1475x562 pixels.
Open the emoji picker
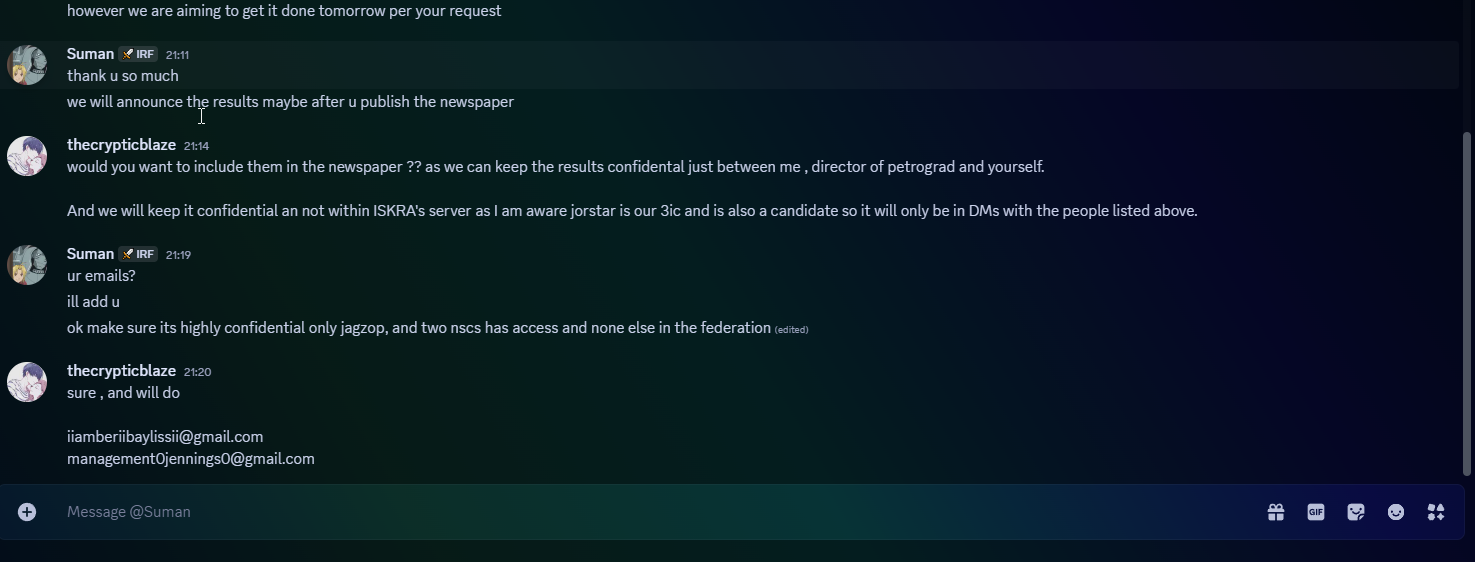click(1396, 512)
